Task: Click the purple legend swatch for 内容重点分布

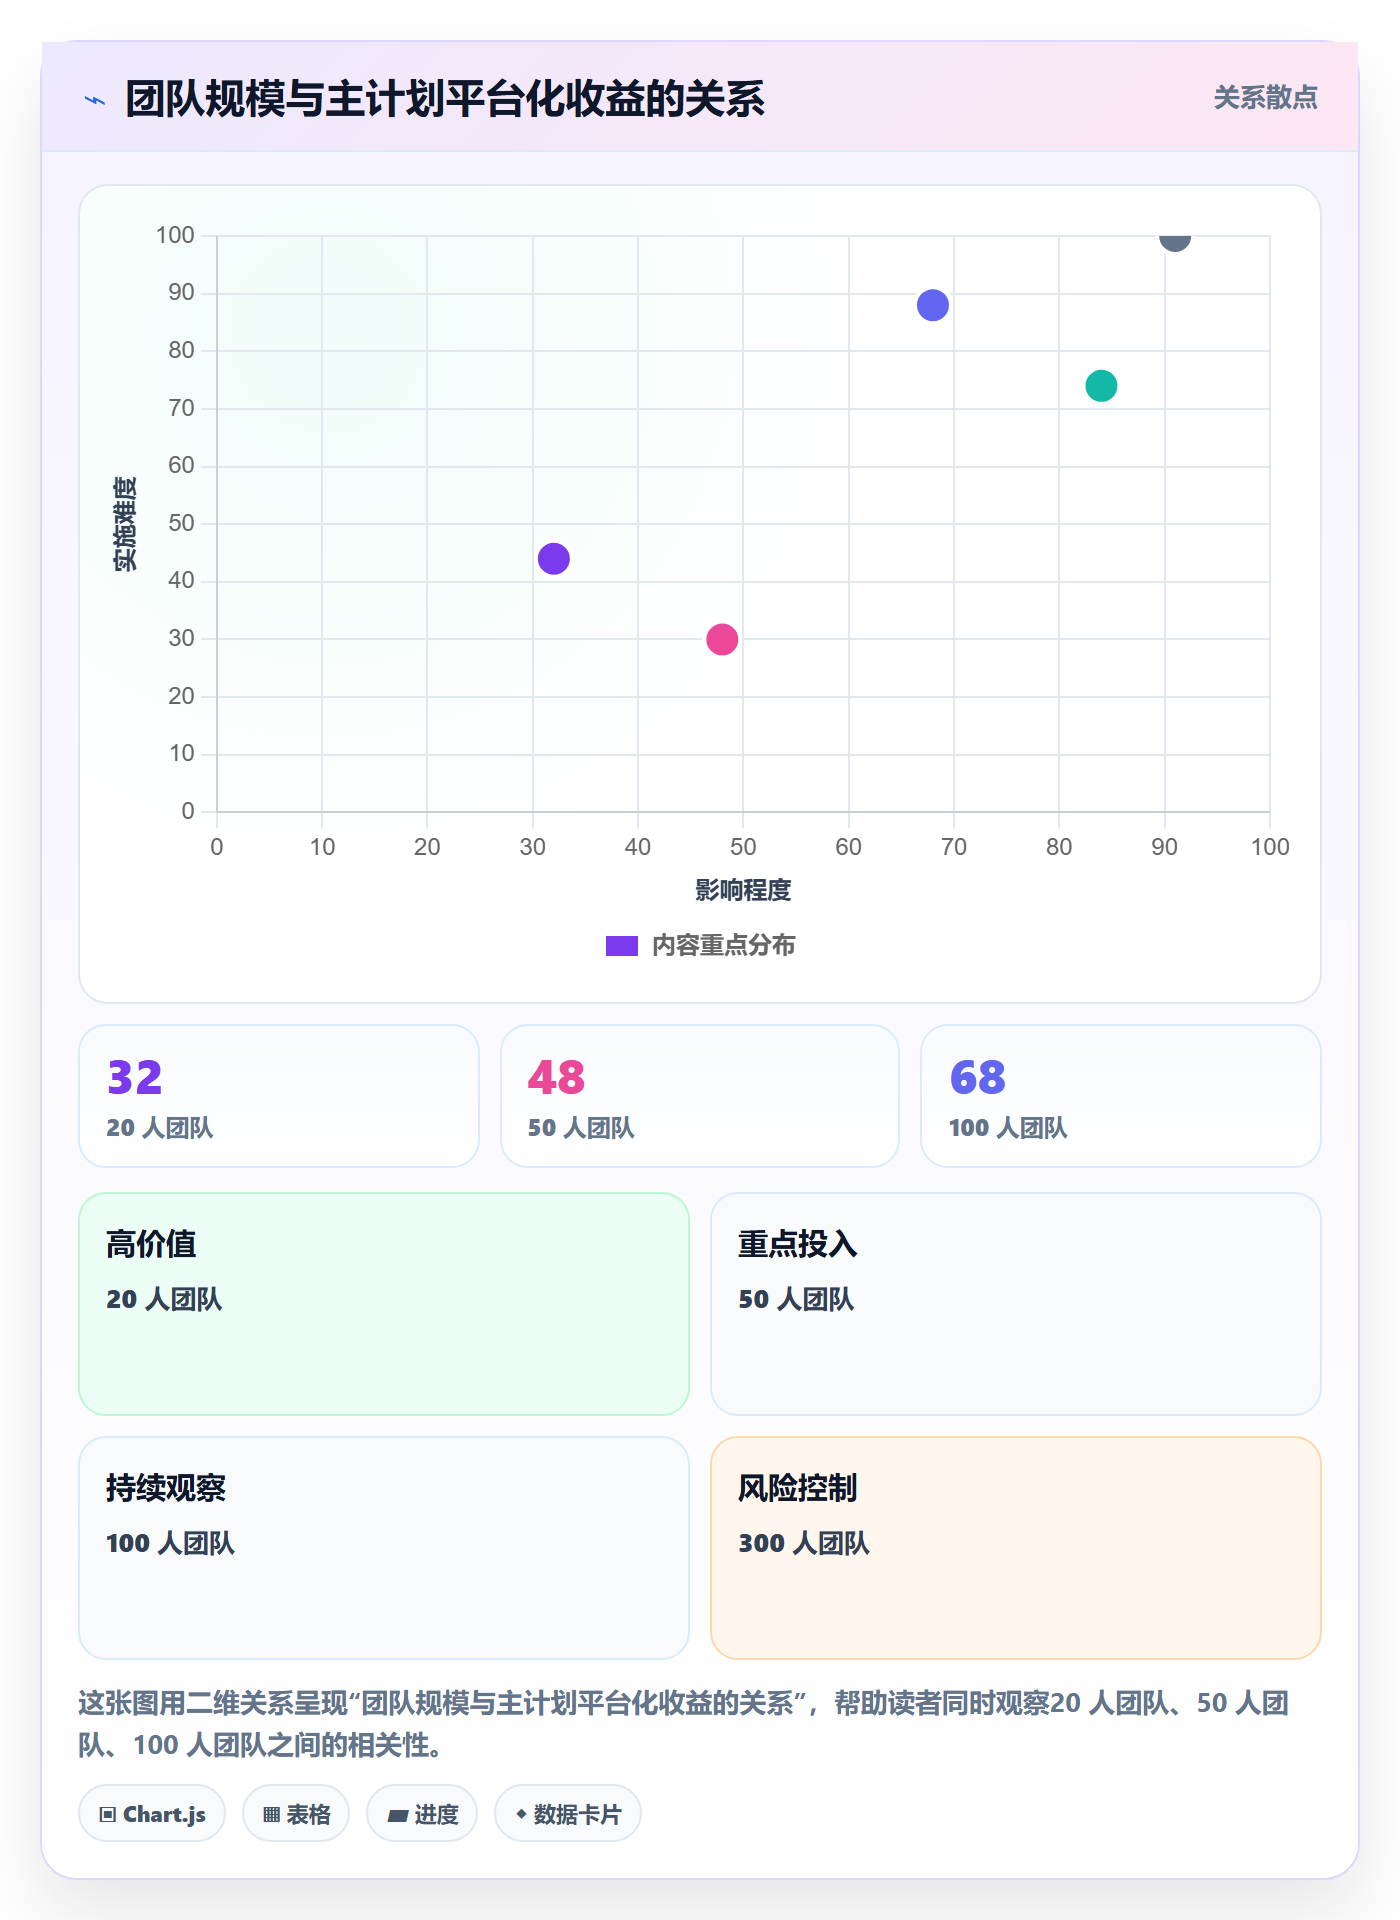Action: pyautogui.click(x=622, y=946)
